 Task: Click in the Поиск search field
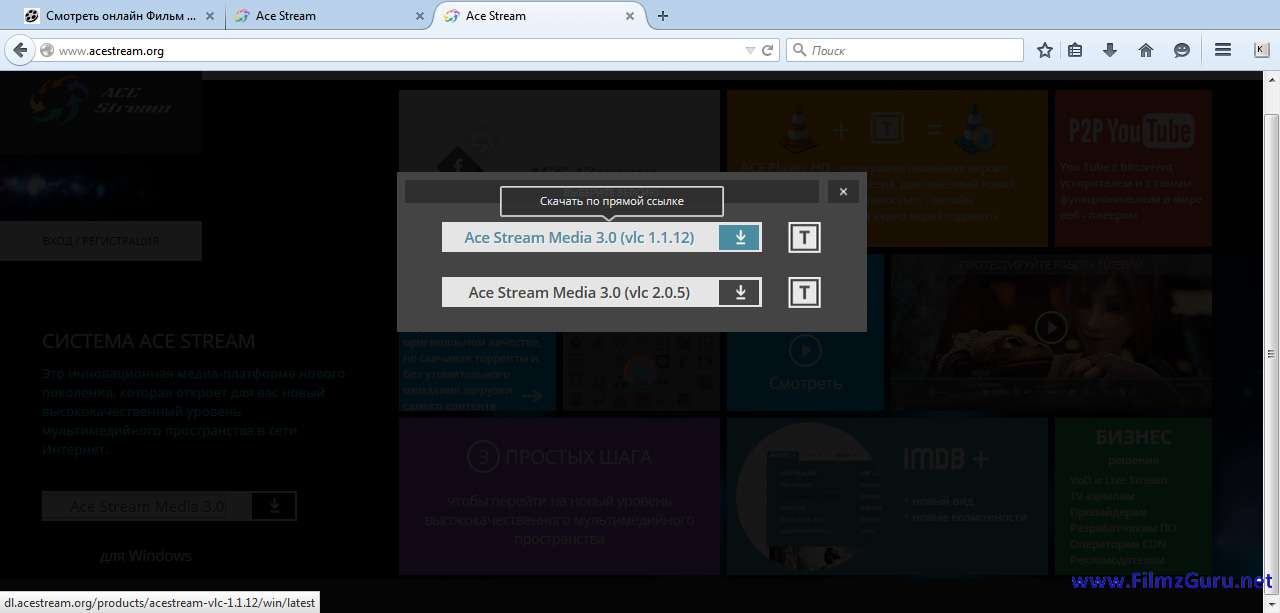point(910,50)
